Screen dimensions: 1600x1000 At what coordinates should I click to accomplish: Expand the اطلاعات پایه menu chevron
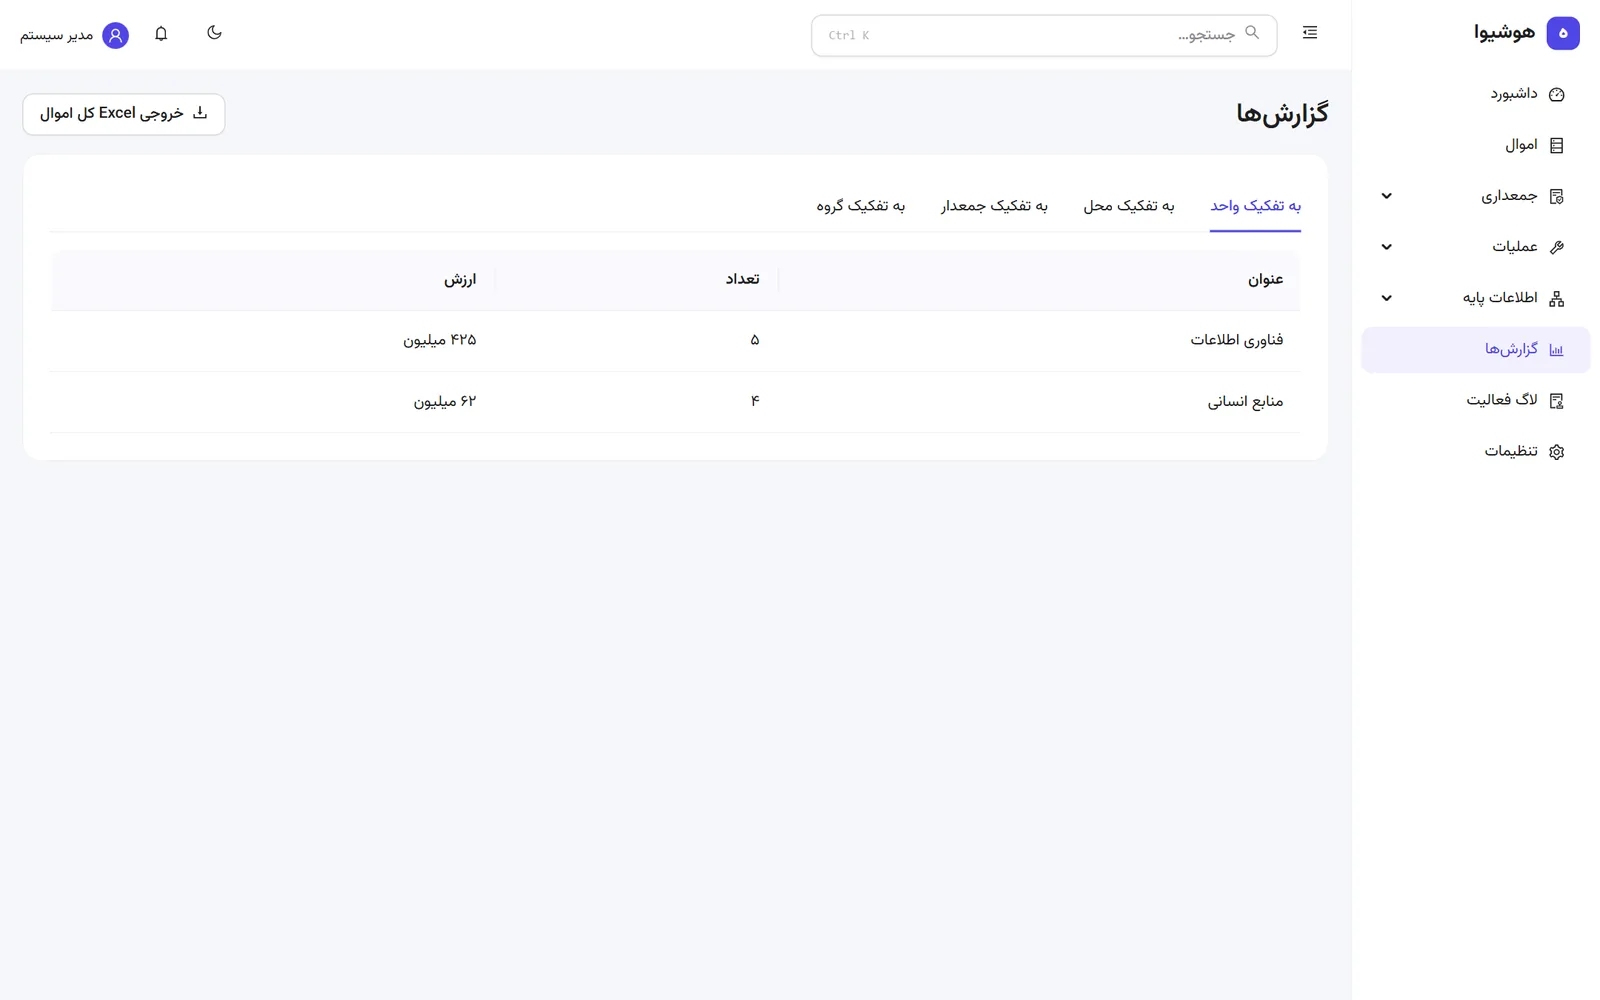pyautogui.click(x=1386, y=298)
